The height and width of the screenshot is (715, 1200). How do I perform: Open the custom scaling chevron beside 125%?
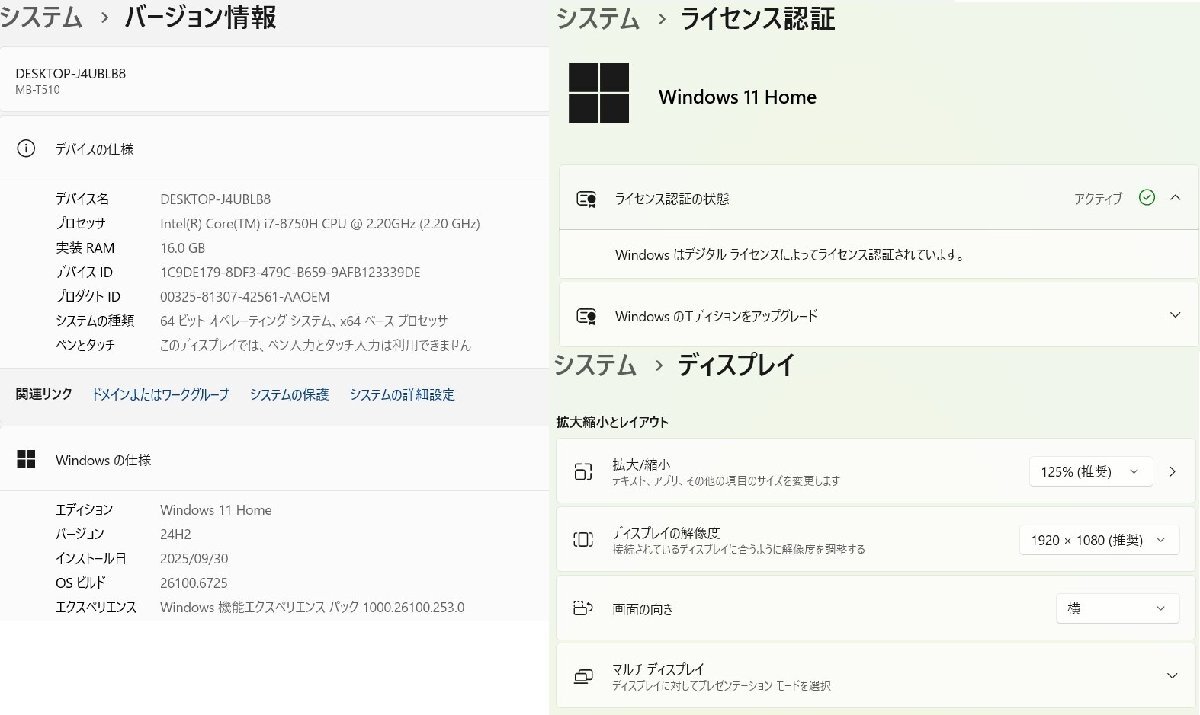(x=1173, y=472)
